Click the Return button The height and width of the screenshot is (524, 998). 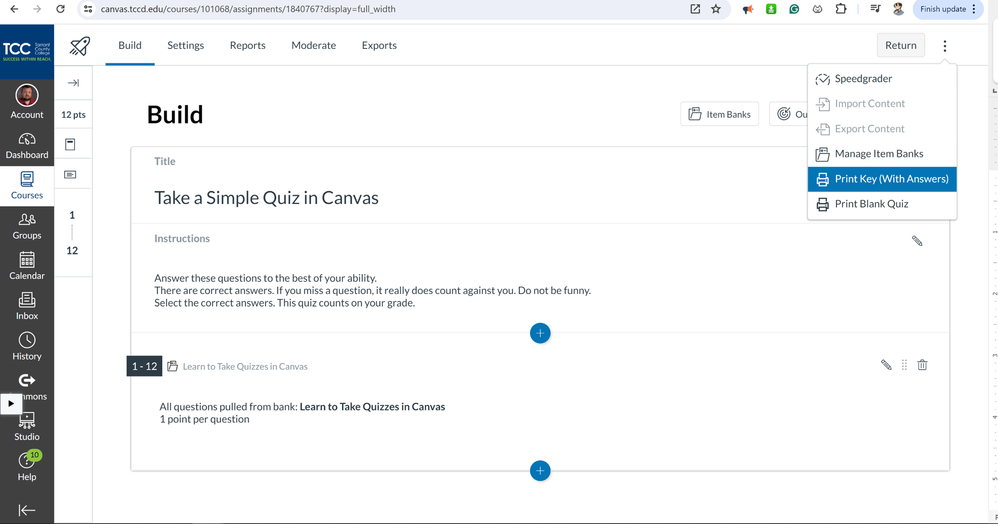pyautogui.click(x=901, y=45)
